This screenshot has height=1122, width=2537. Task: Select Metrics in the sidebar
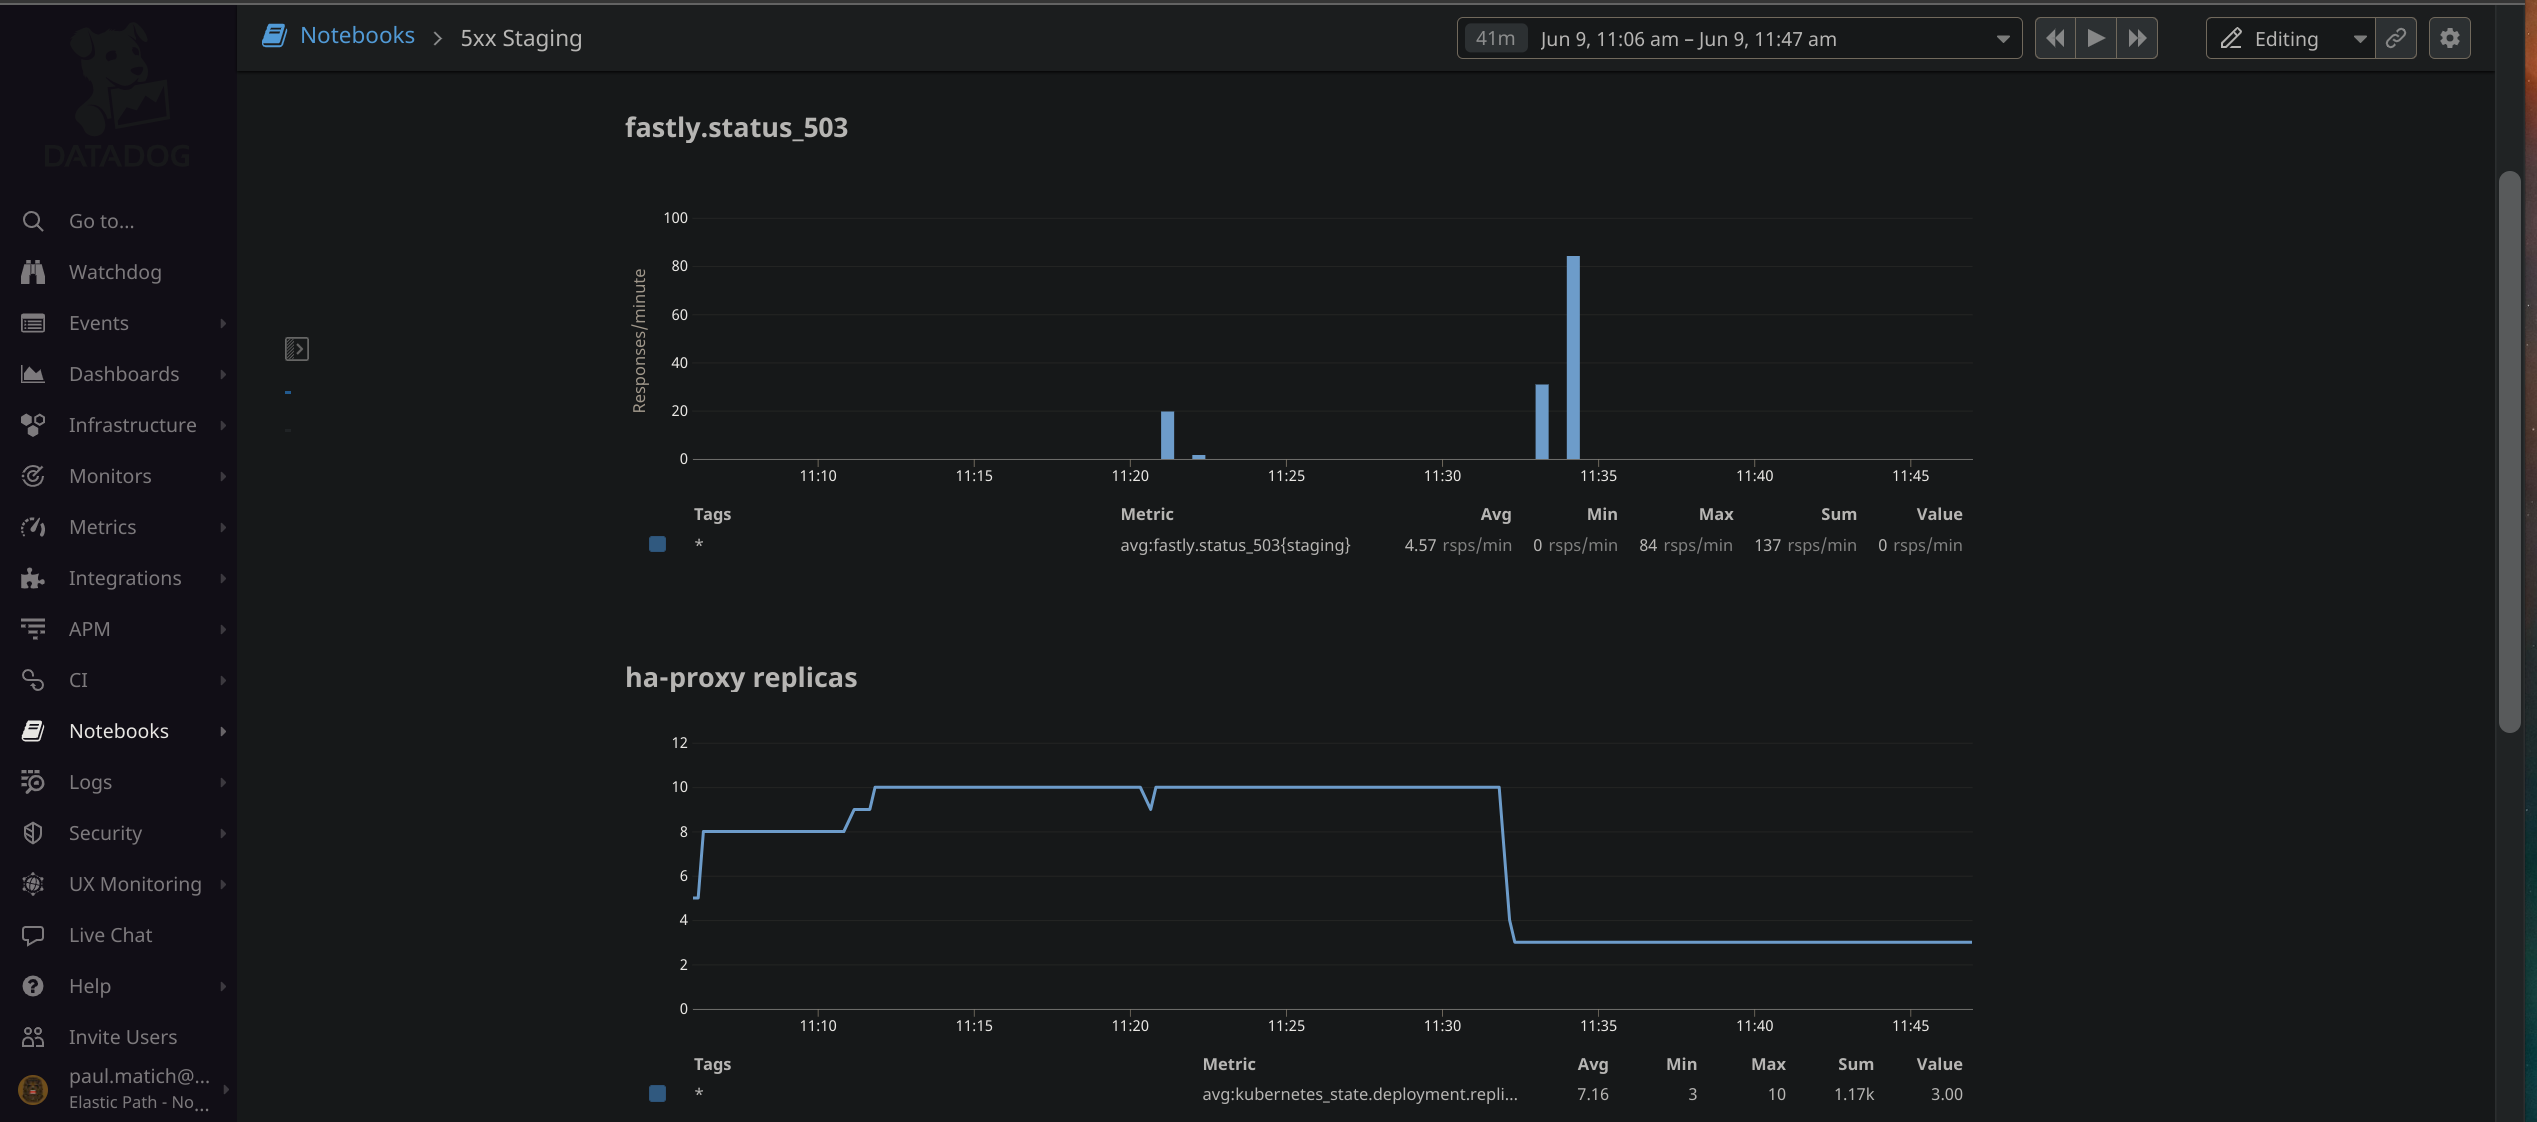[x=102, y=527]
